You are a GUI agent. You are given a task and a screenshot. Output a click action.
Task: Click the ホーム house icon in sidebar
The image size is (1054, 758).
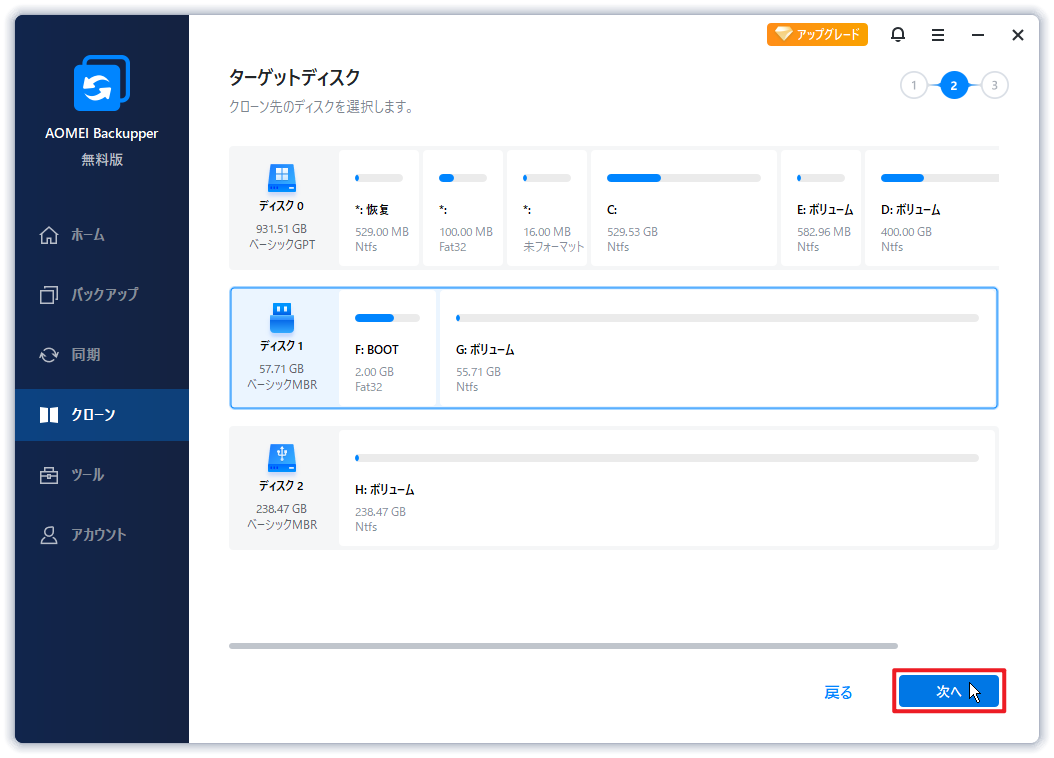(49, 235)
